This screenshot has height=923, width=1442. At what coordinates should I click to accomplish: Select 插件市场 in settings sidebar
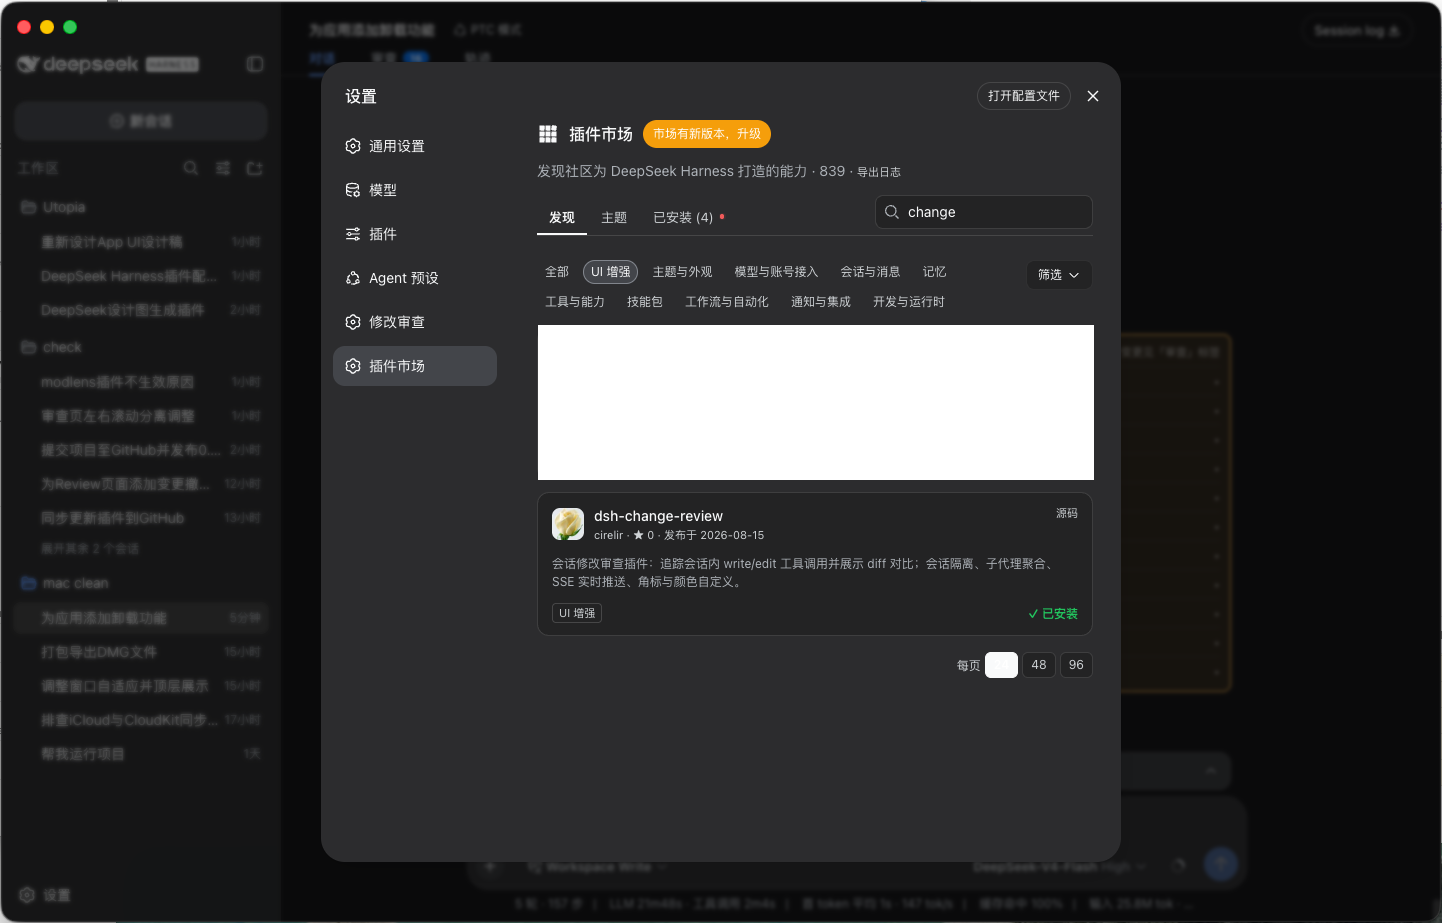click(x=414, y=366)
